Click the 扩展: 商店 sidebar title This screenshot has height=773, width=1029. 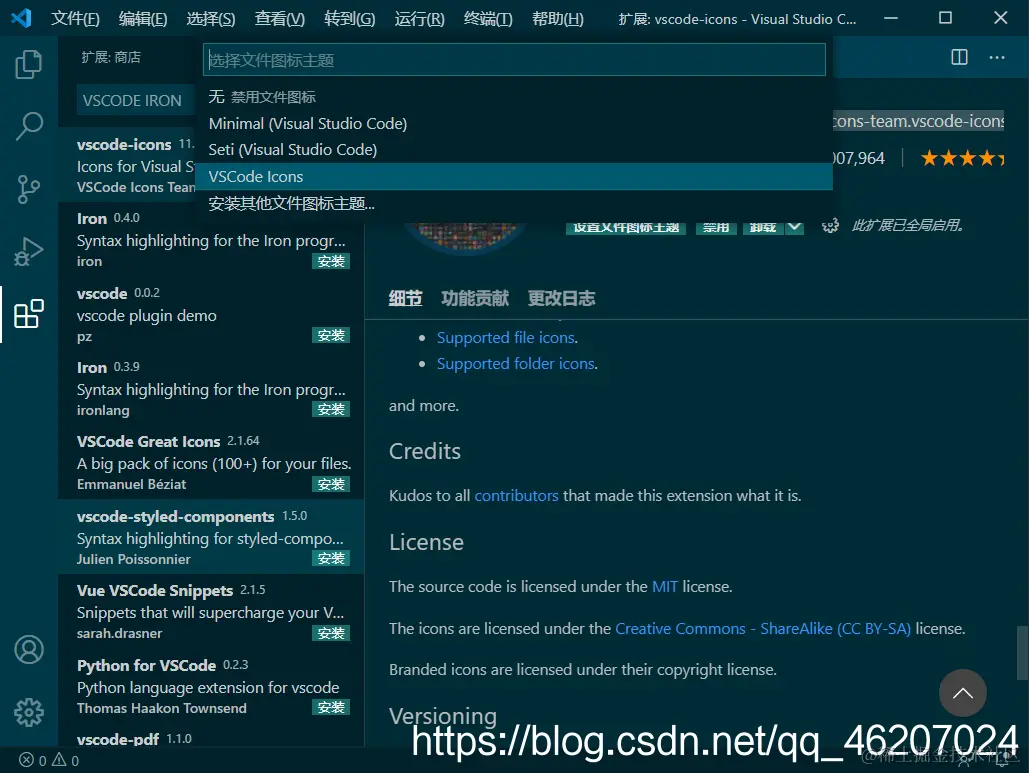[111, 57]
